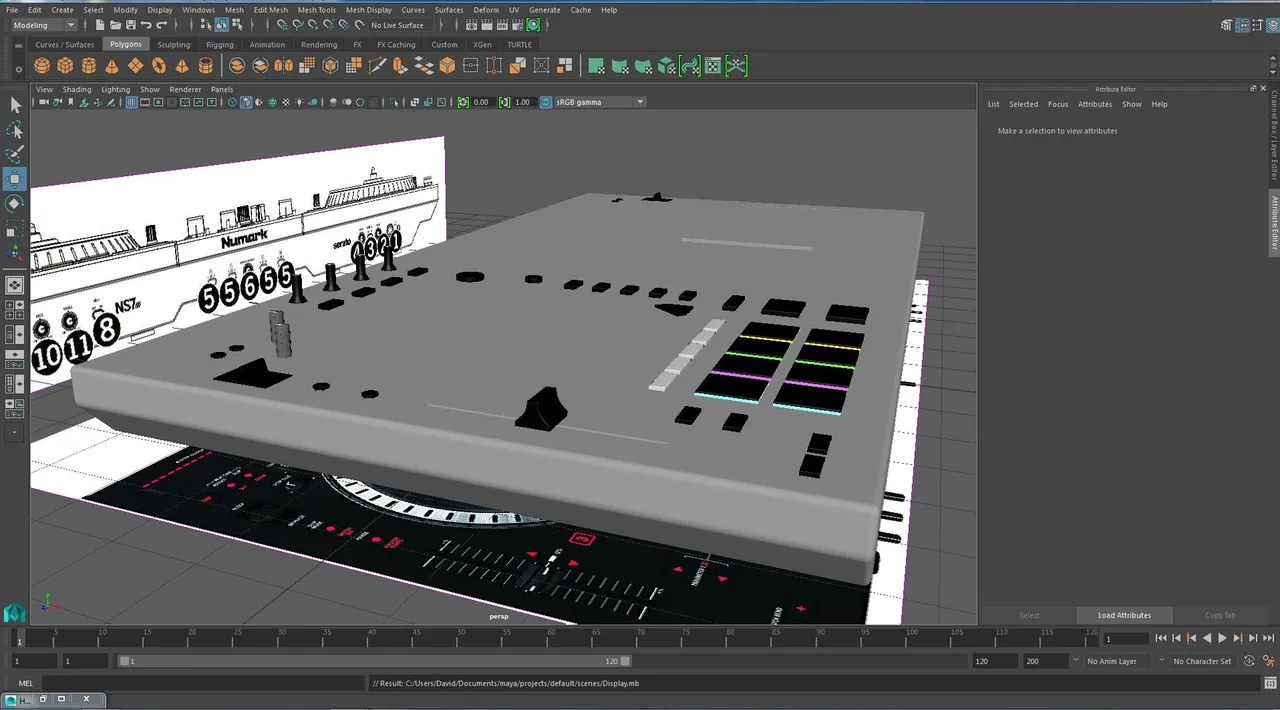
Task: Activate the Move tool in the toolbox
Action: click(15, 180)
